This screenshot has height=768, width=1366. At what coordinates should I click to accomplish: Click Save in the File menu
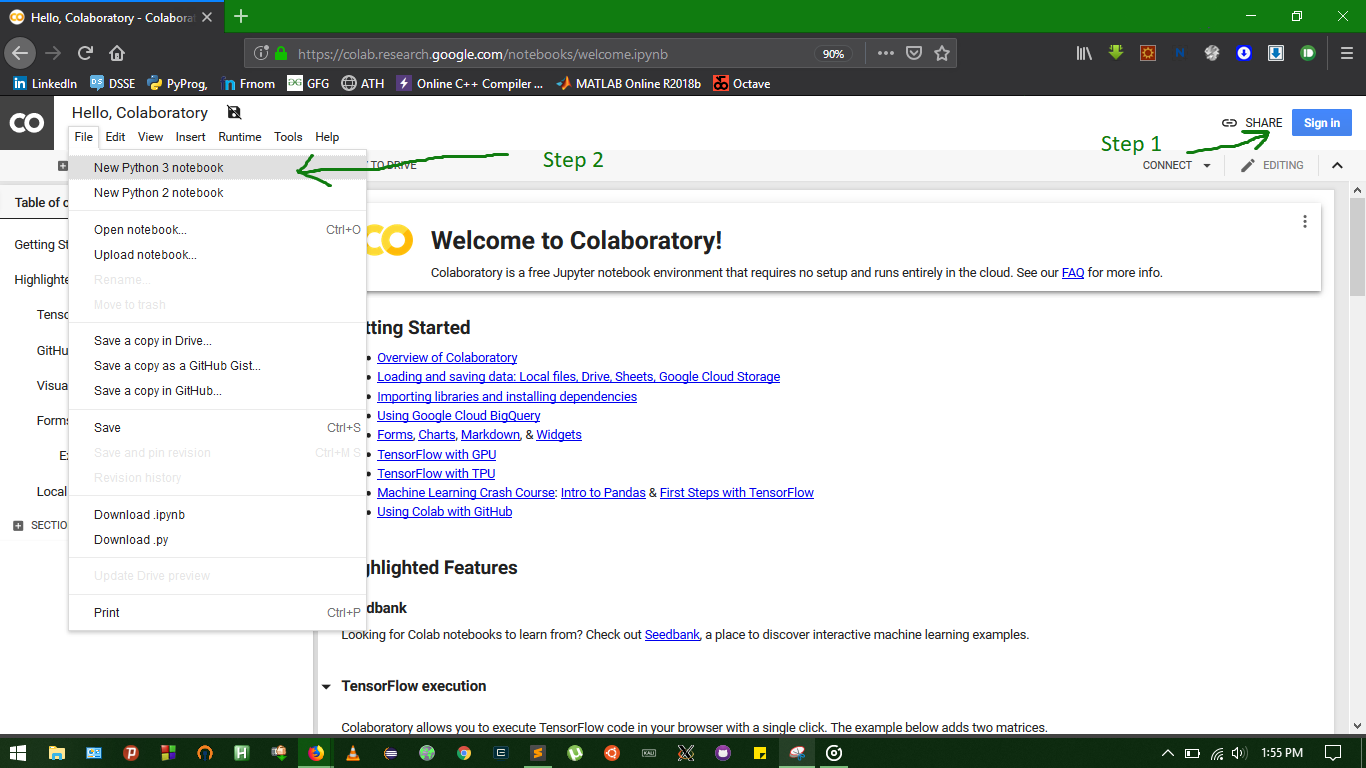click(x=217, y=428)
